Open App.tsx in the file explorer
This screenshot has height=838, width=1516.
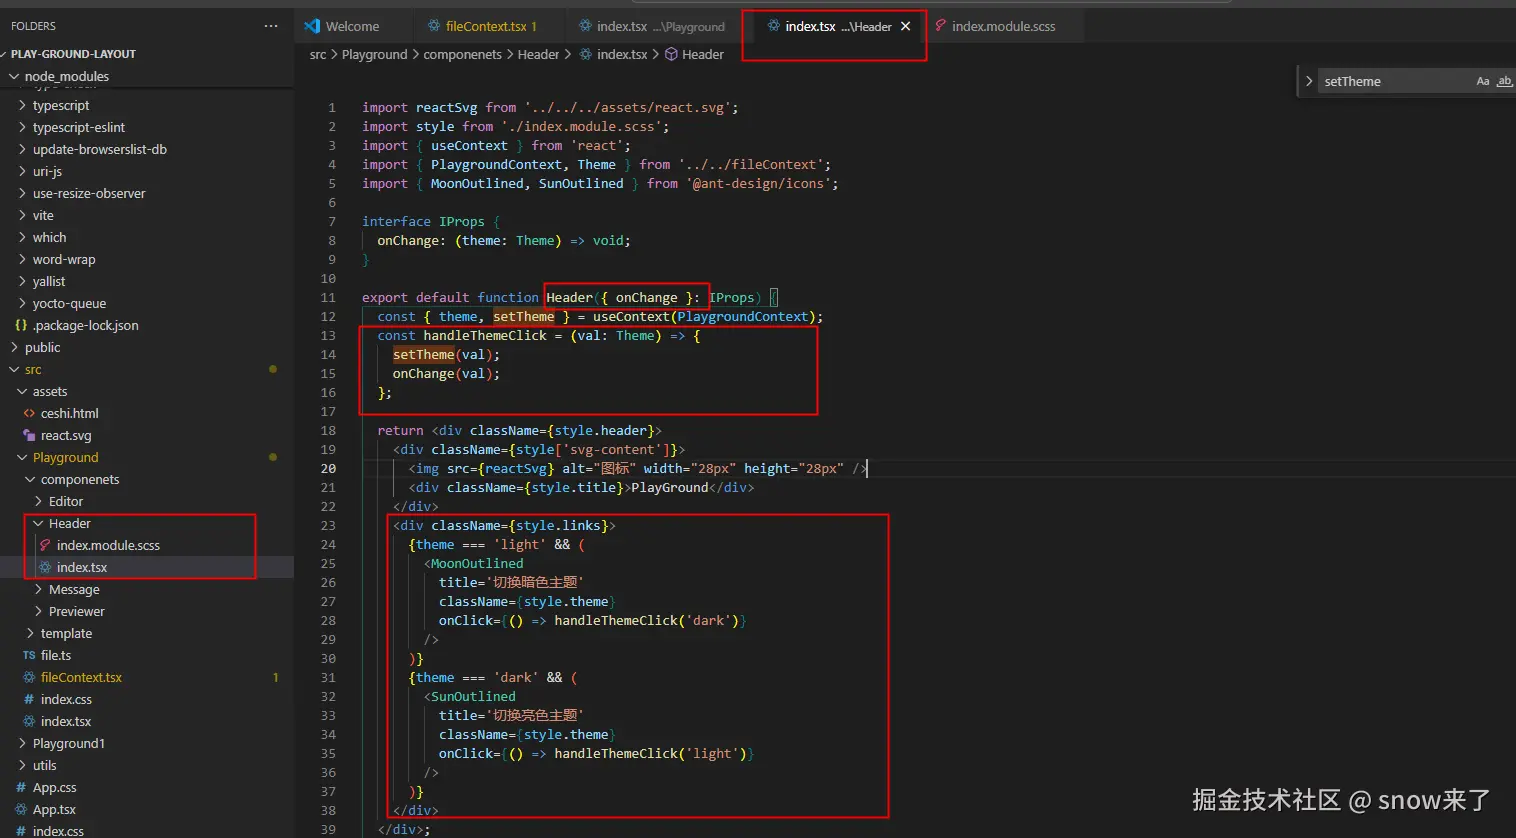point(54,809)
